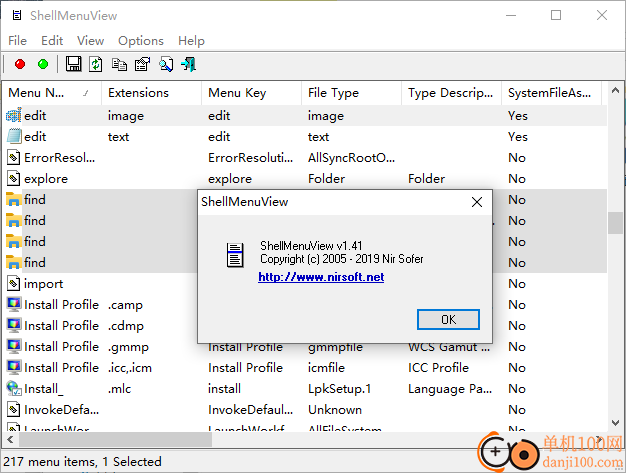Image resolution: width=626 pixels, height=473 pixels.
Task: Click the vertical scrollbar thumb
Action: tap(615, 223)
